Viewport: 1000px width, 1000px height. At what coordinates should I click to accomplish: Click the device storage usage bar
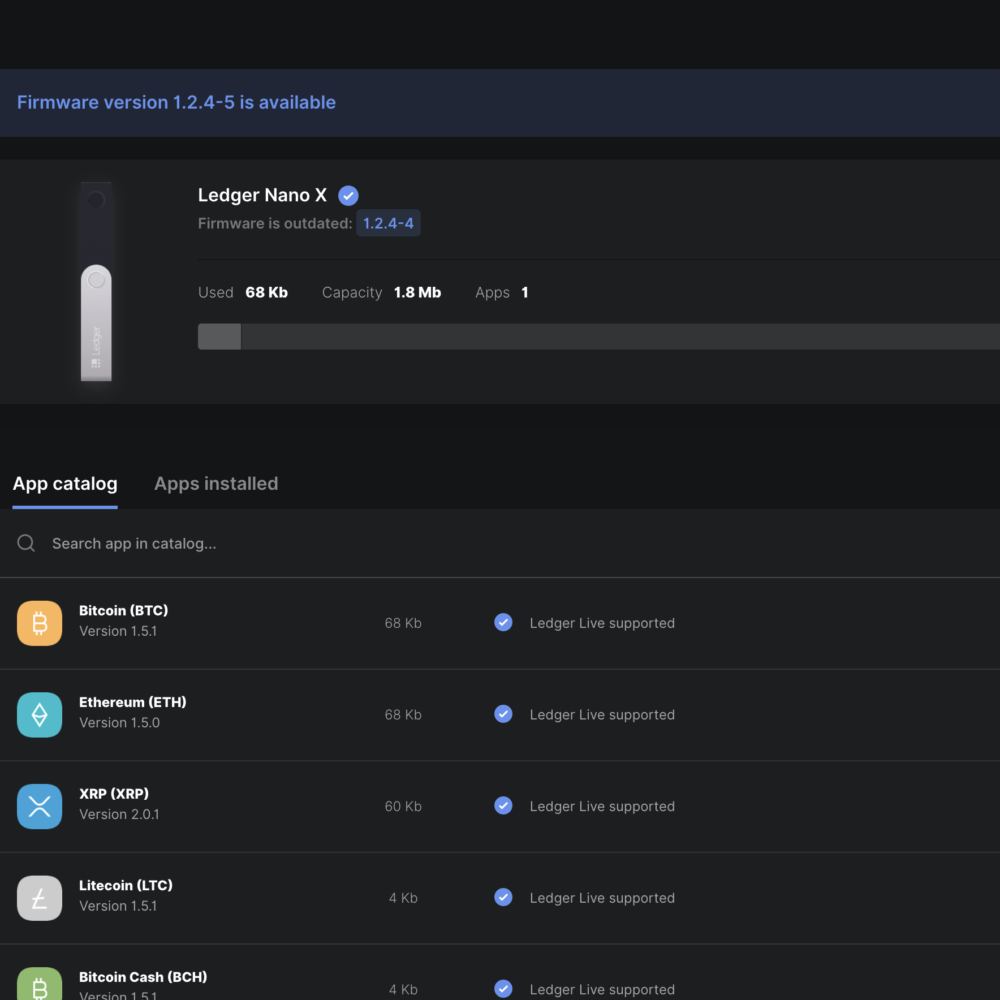[598, 337]
